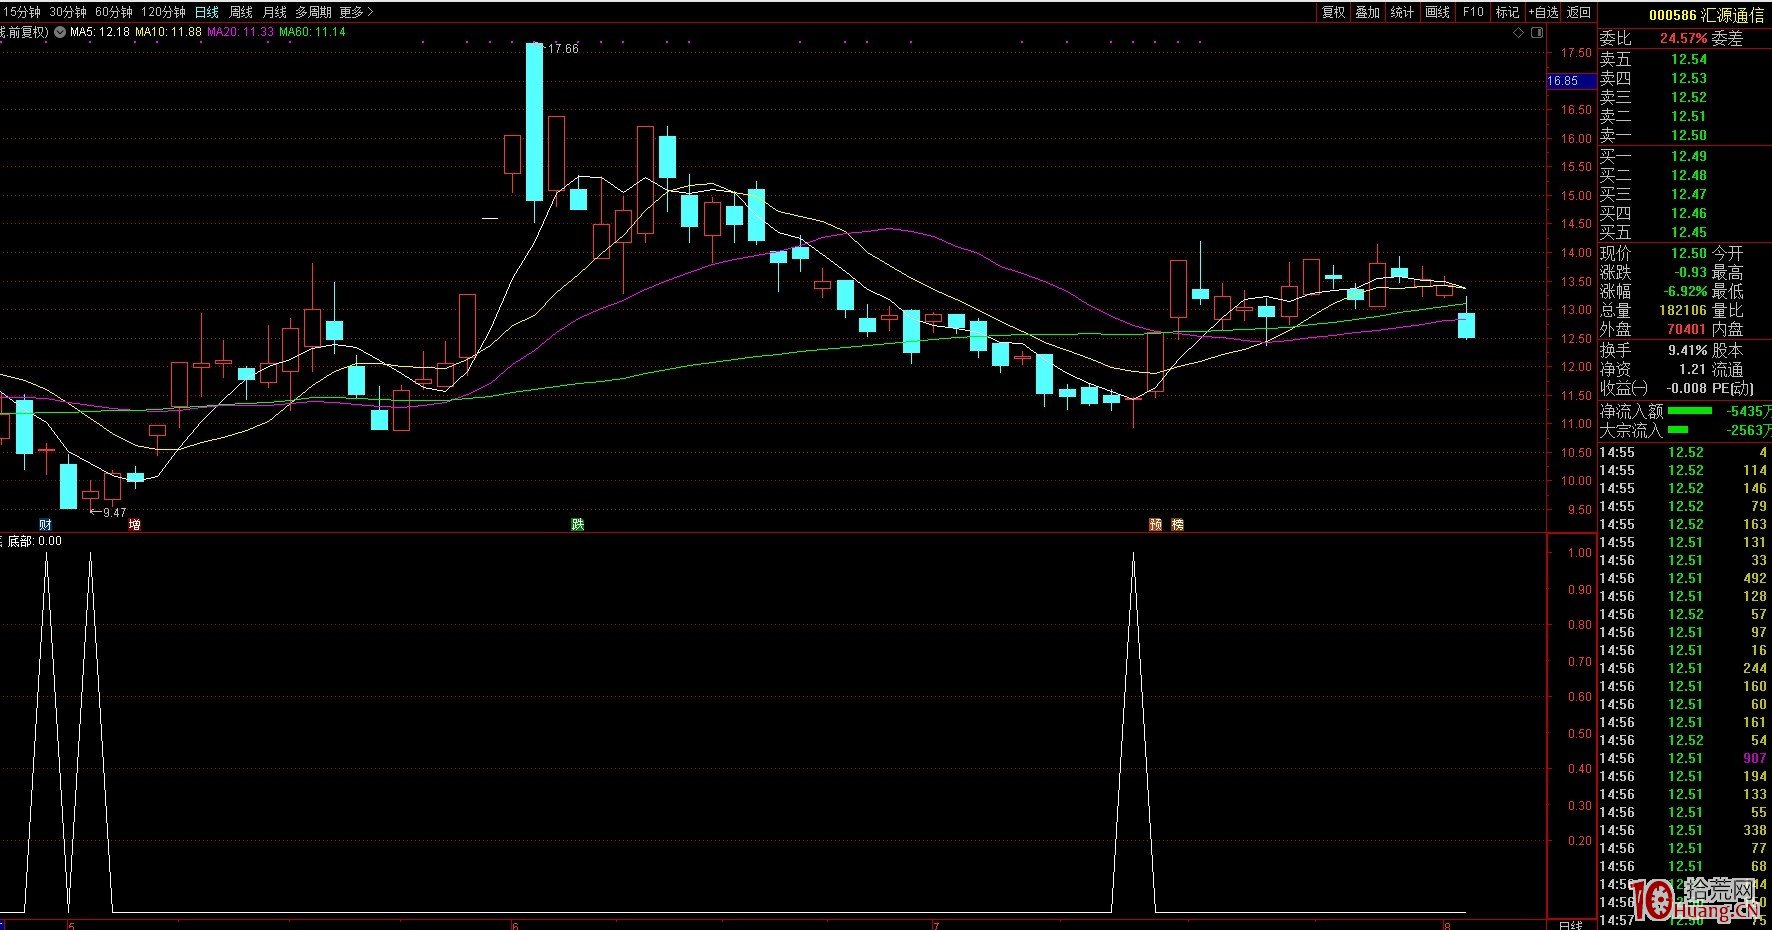Click the 复权 adjustment button

coord(1333,12)
